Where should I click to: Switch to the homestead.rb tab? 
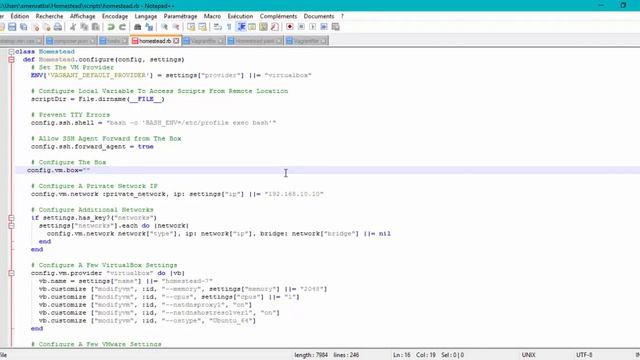tap(155, 41)
